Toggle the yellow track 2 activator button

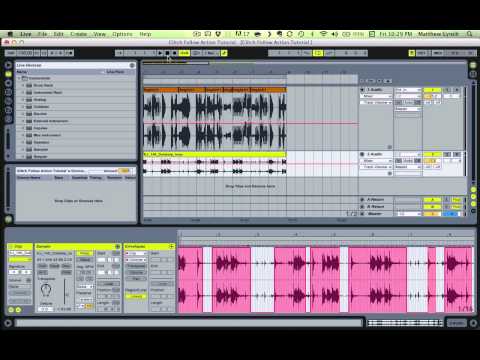[432, 154]
